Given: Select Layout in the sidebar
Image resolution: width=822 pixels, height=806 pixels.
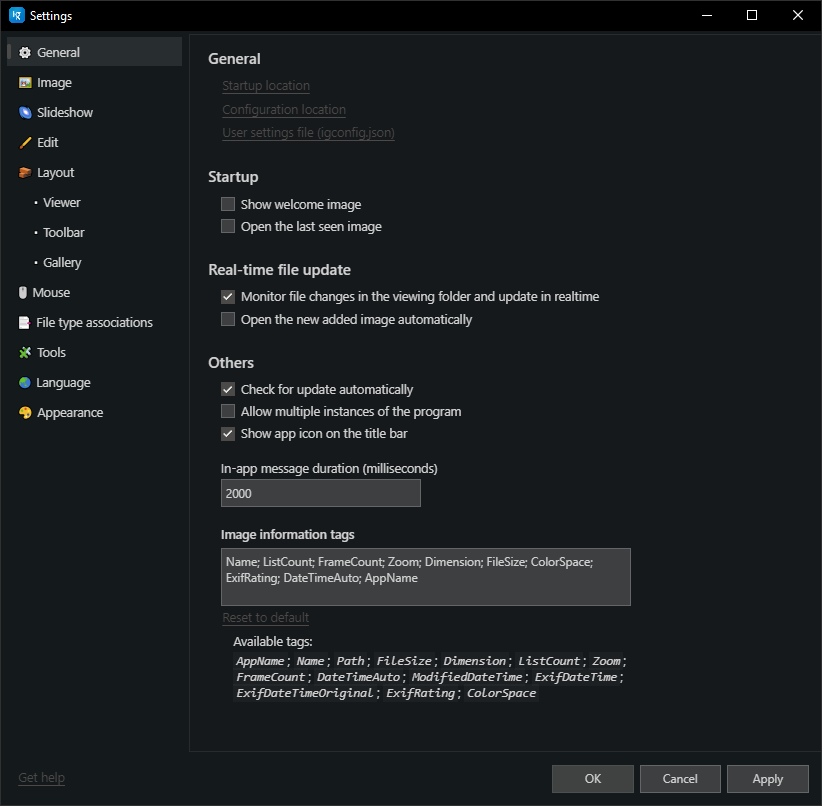Looking at the screenshot, I should coord(94,173).
